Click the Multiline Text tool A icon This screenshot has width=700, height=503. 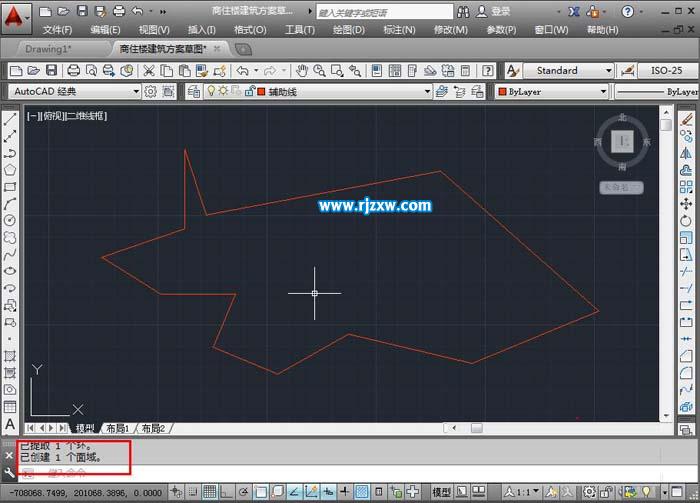pyautogui.click(x=10, y=424)
